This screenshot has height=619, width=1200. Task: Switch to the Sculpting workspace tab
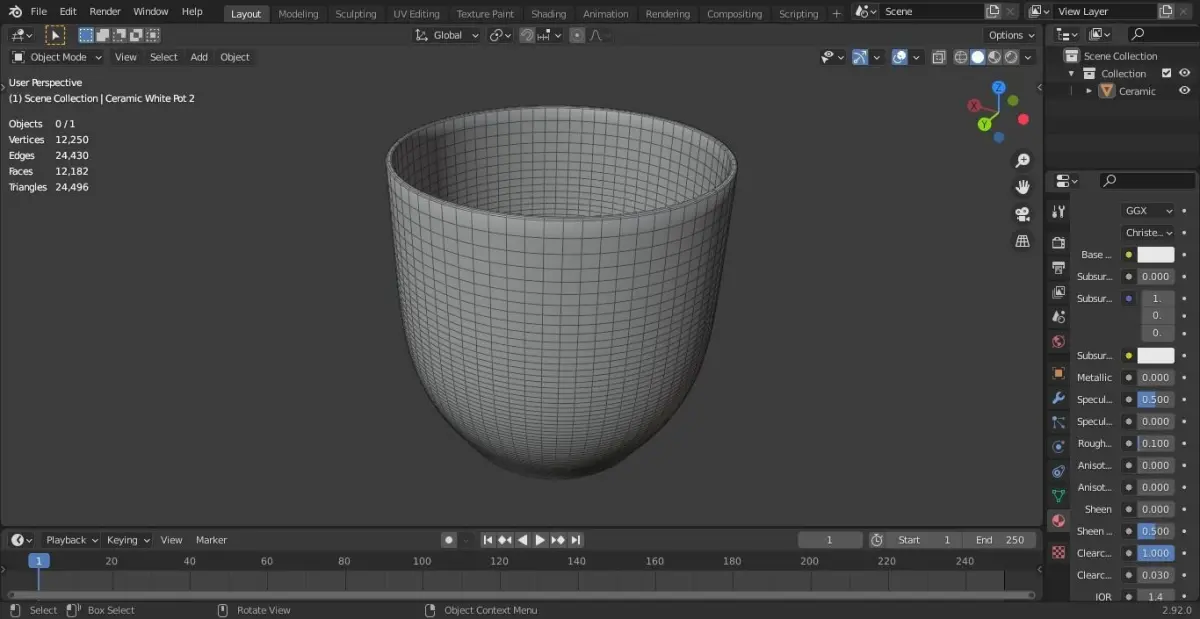[355, 14]
